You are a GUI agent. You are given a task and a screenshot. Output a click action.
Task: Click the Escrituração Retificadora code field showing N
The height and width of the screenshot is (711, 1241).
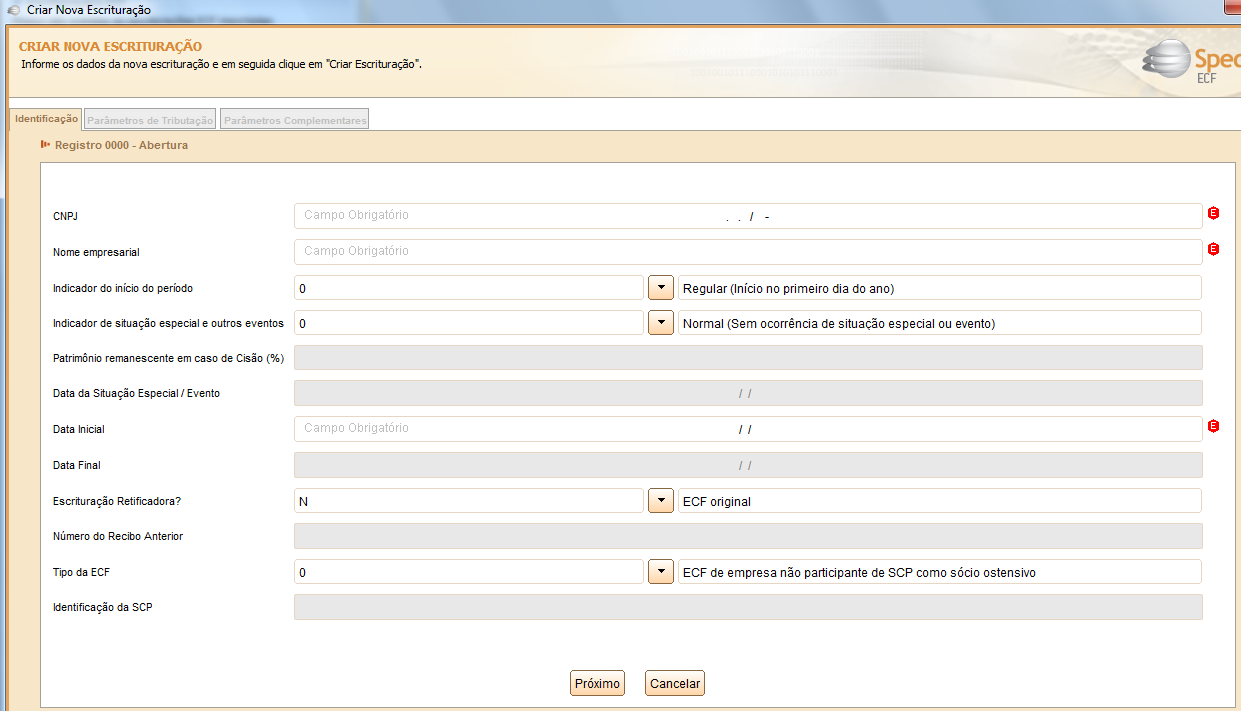pyautogui.click(x=468, y=501)
